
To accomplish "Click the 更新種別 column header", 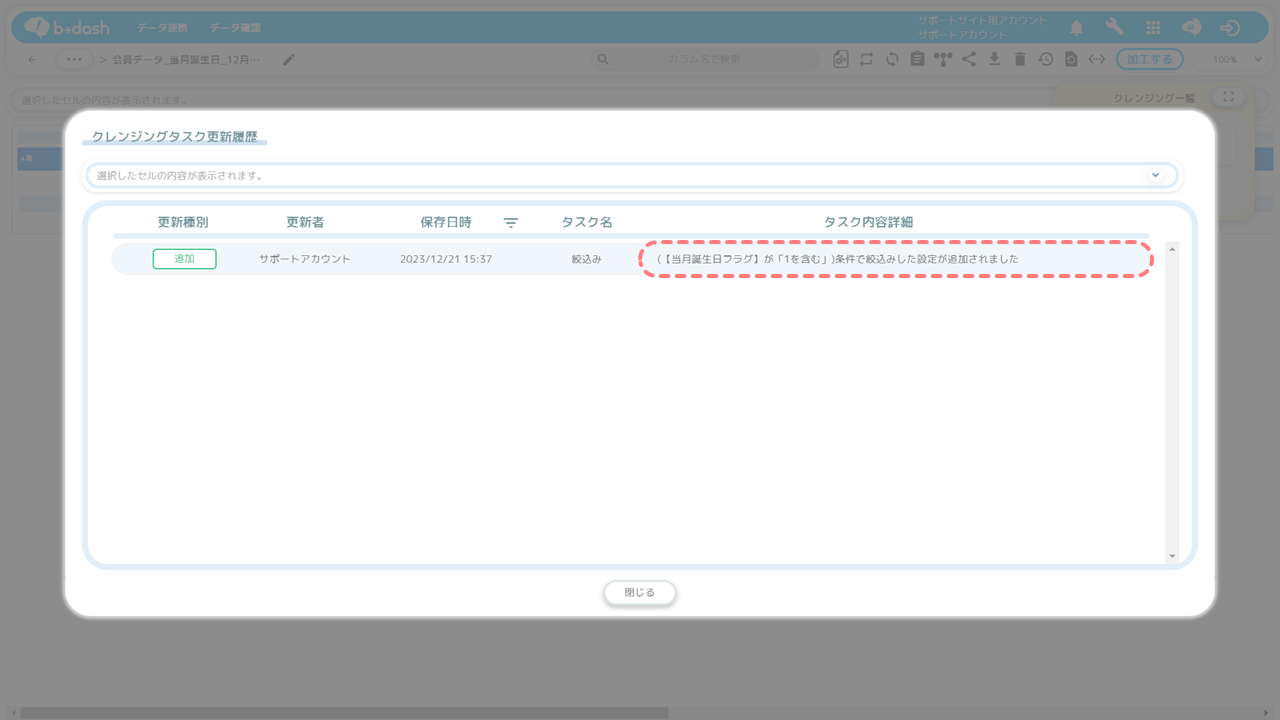I will pyautogui.click(x=183, y=222).
